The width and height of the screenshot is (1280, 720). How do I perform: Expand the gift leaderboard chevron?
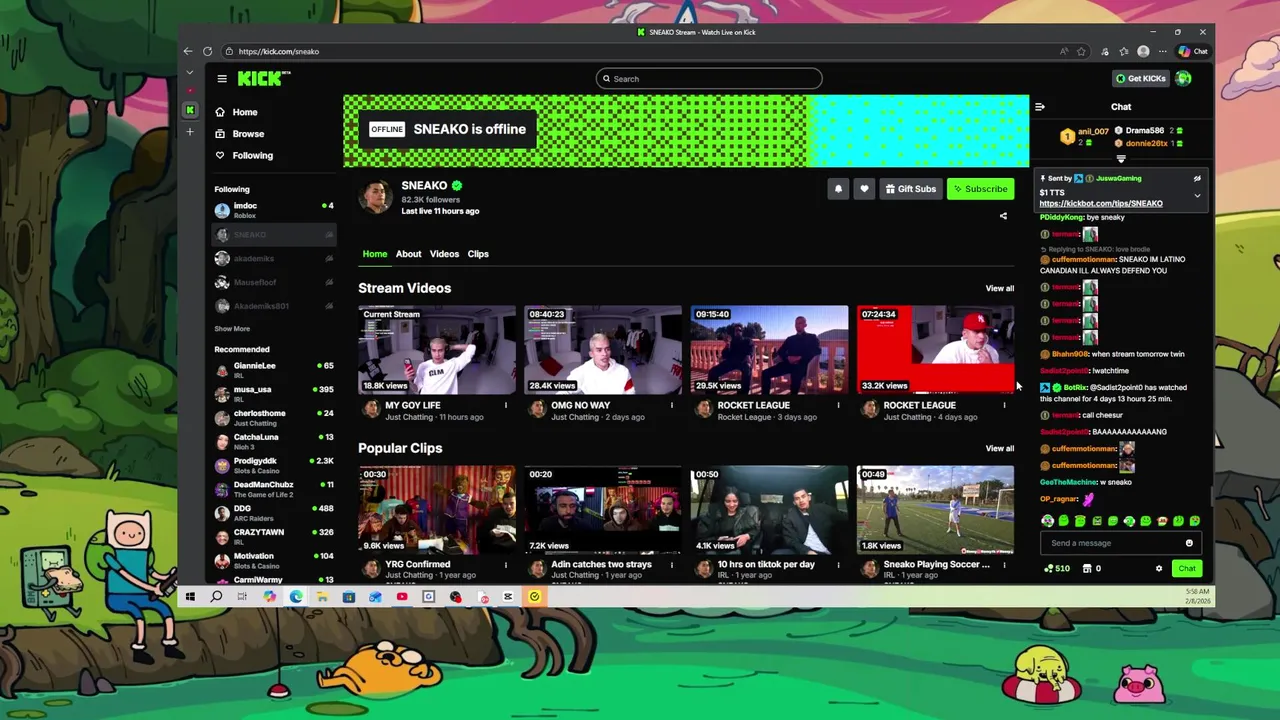tap(1121, 159)
